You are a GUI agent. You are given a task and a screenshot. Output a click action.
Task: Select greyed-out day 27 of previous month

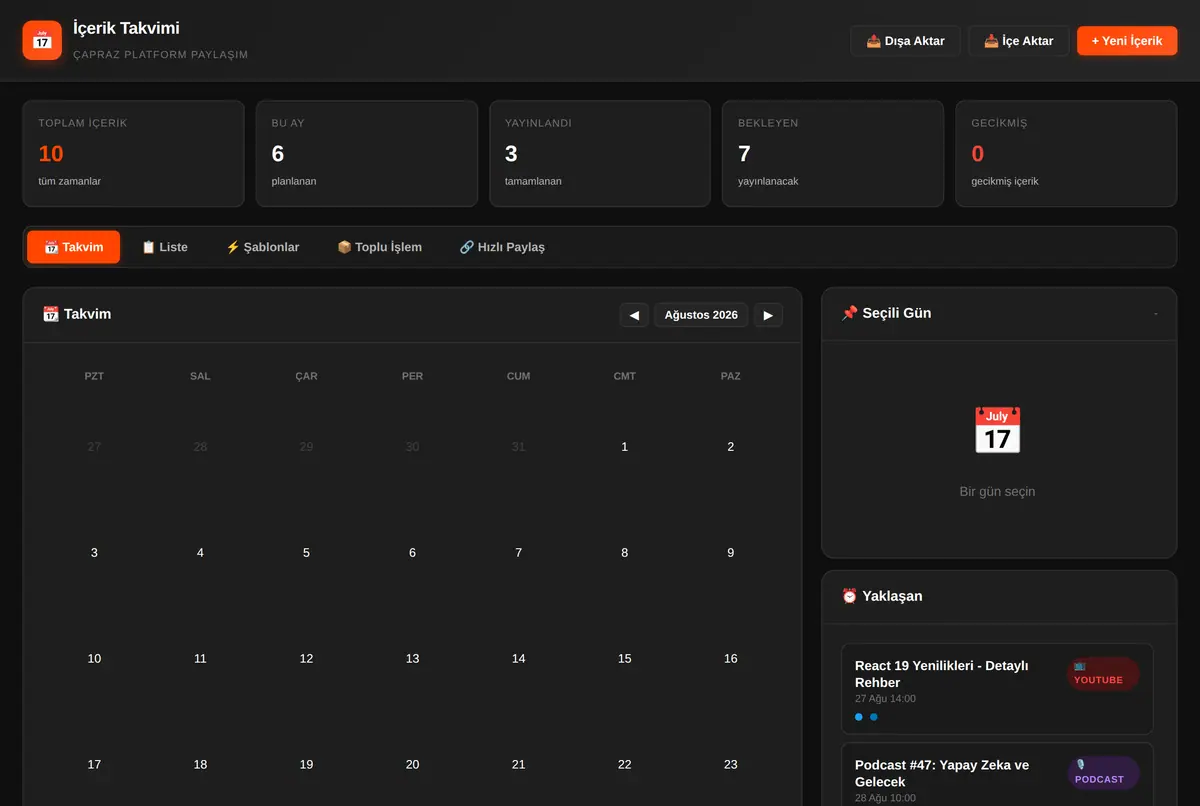94,447
